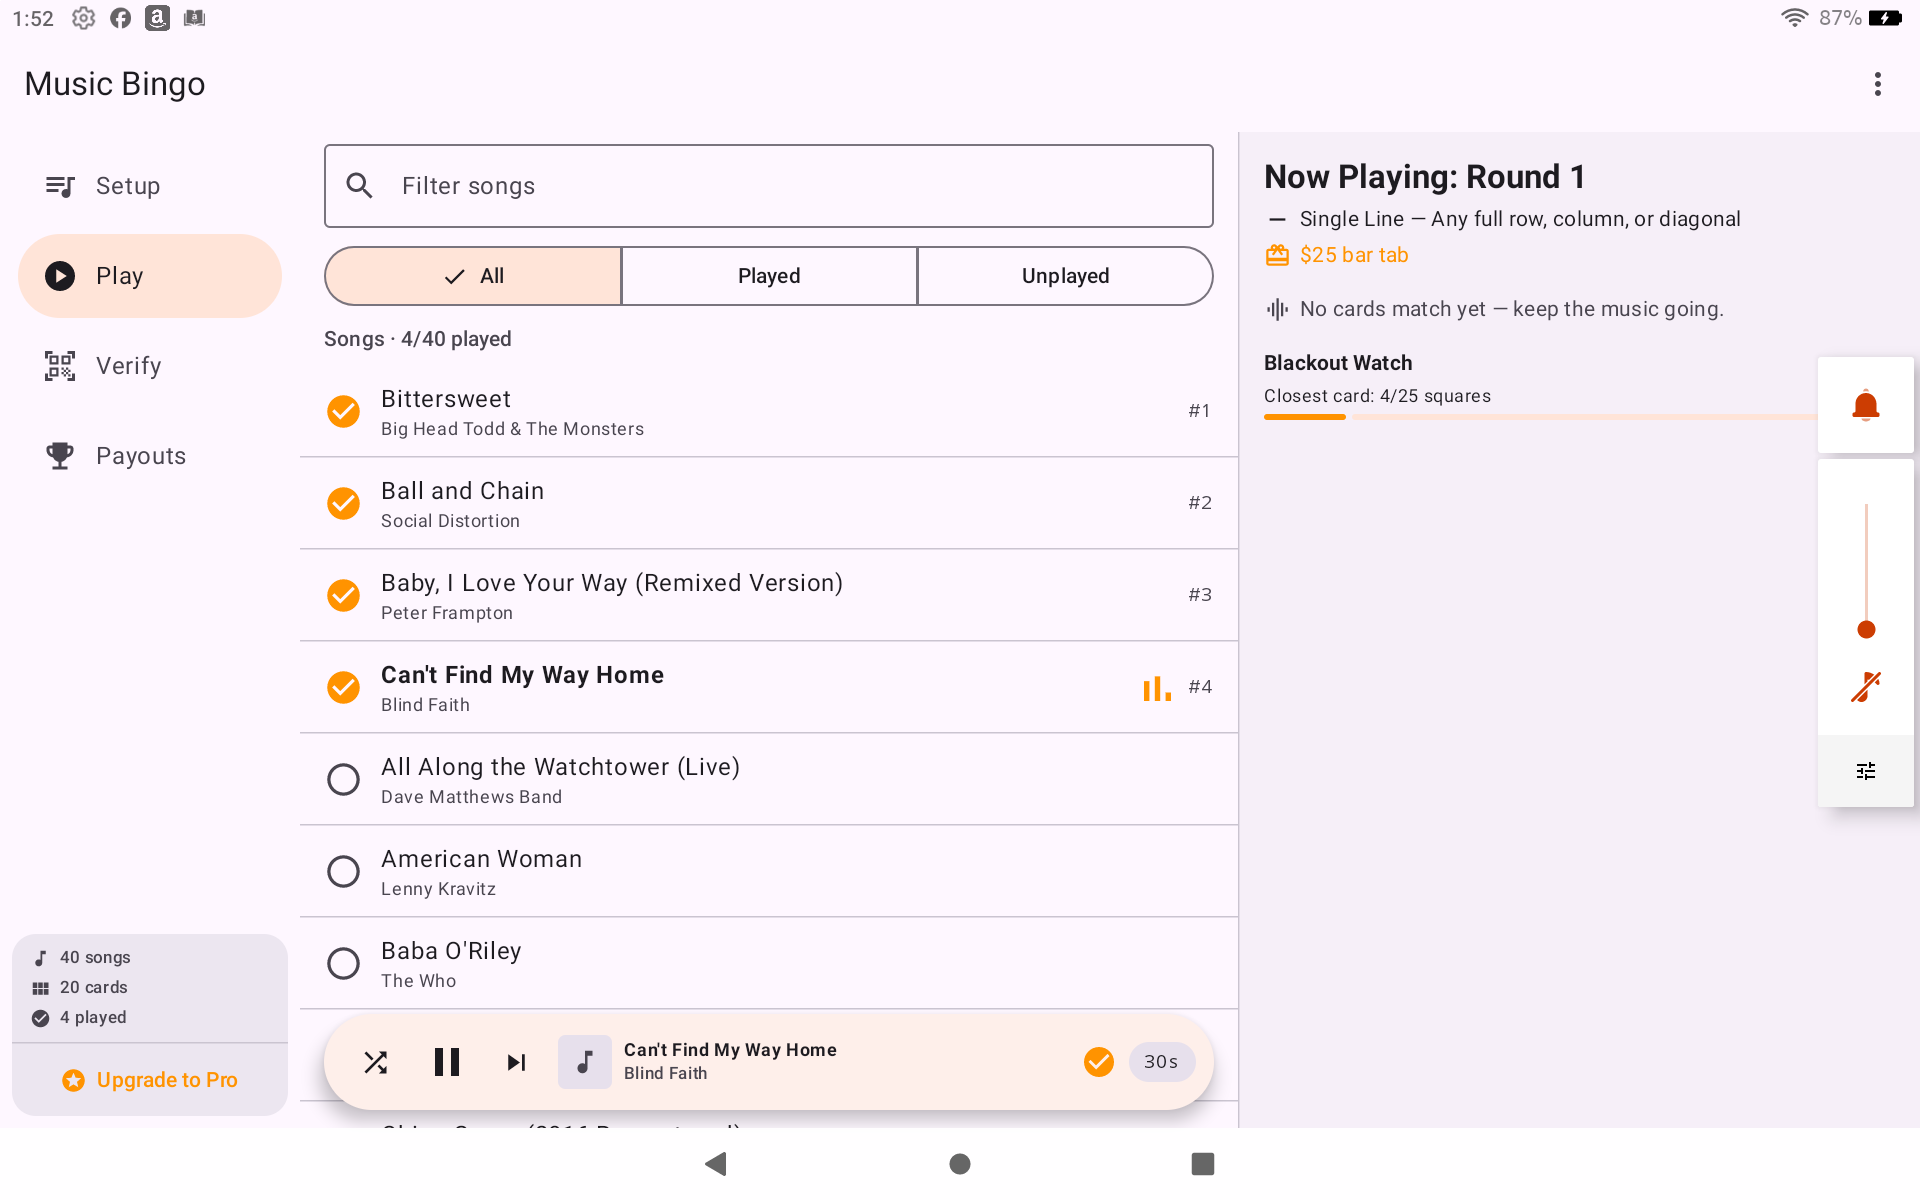
Task: Tap the Facebook notification icon
Action: point(121,18)
